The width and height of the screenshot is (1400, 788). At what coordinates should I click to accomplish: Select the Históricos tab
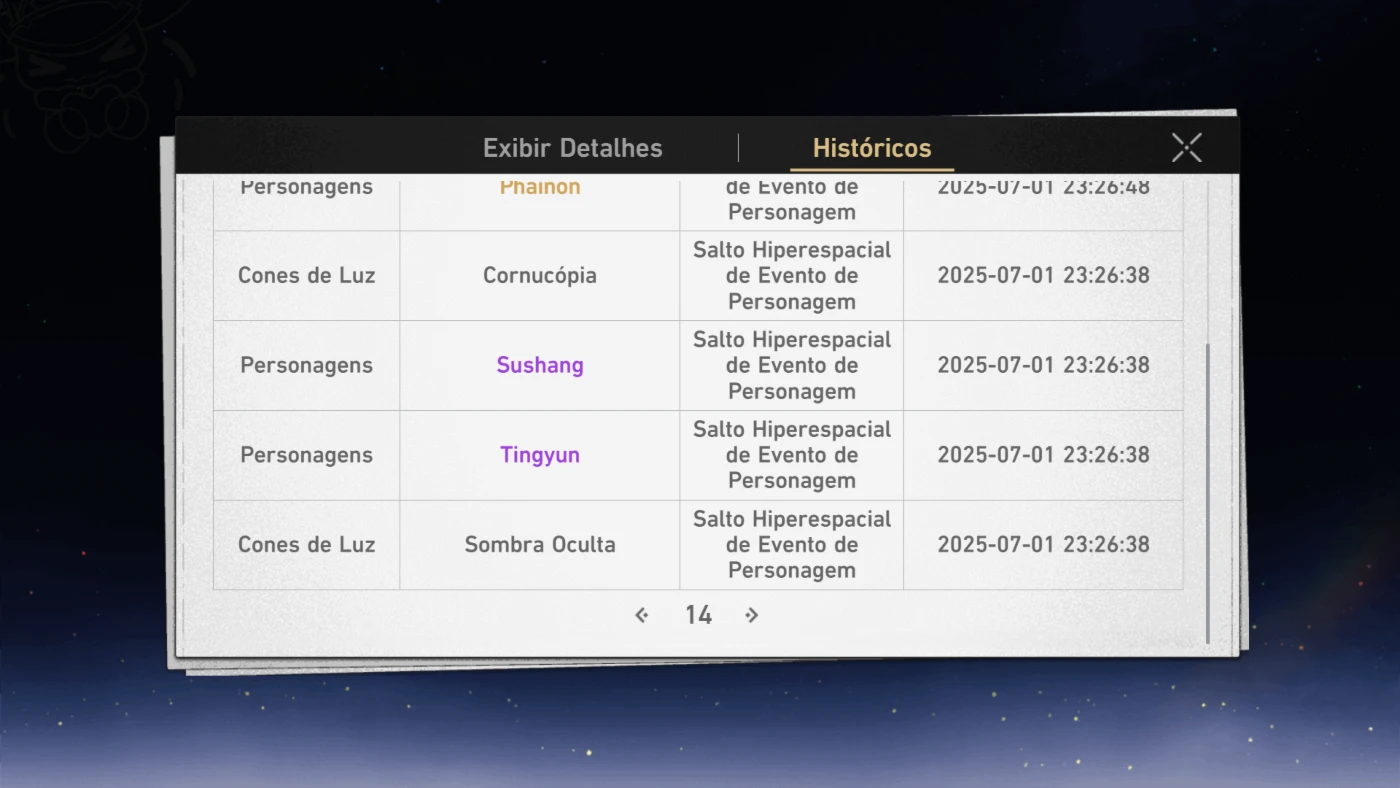(872, 148)
